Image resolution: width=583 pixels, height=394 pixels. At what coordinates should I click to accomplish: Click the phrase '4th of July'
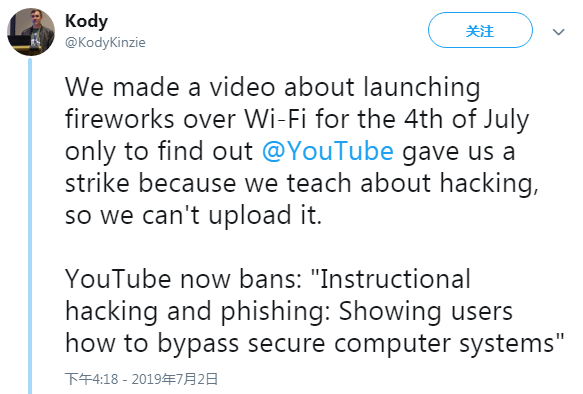tap(467, 120)
